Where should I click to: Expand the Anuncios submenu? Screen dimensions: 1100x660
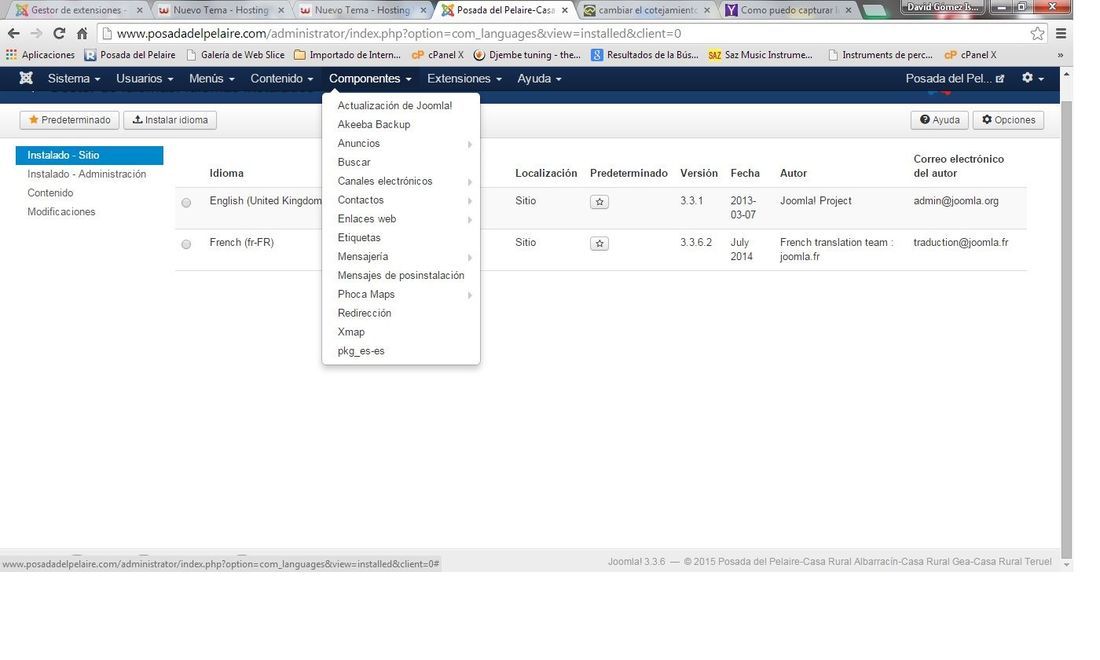(x=401, y=143)
